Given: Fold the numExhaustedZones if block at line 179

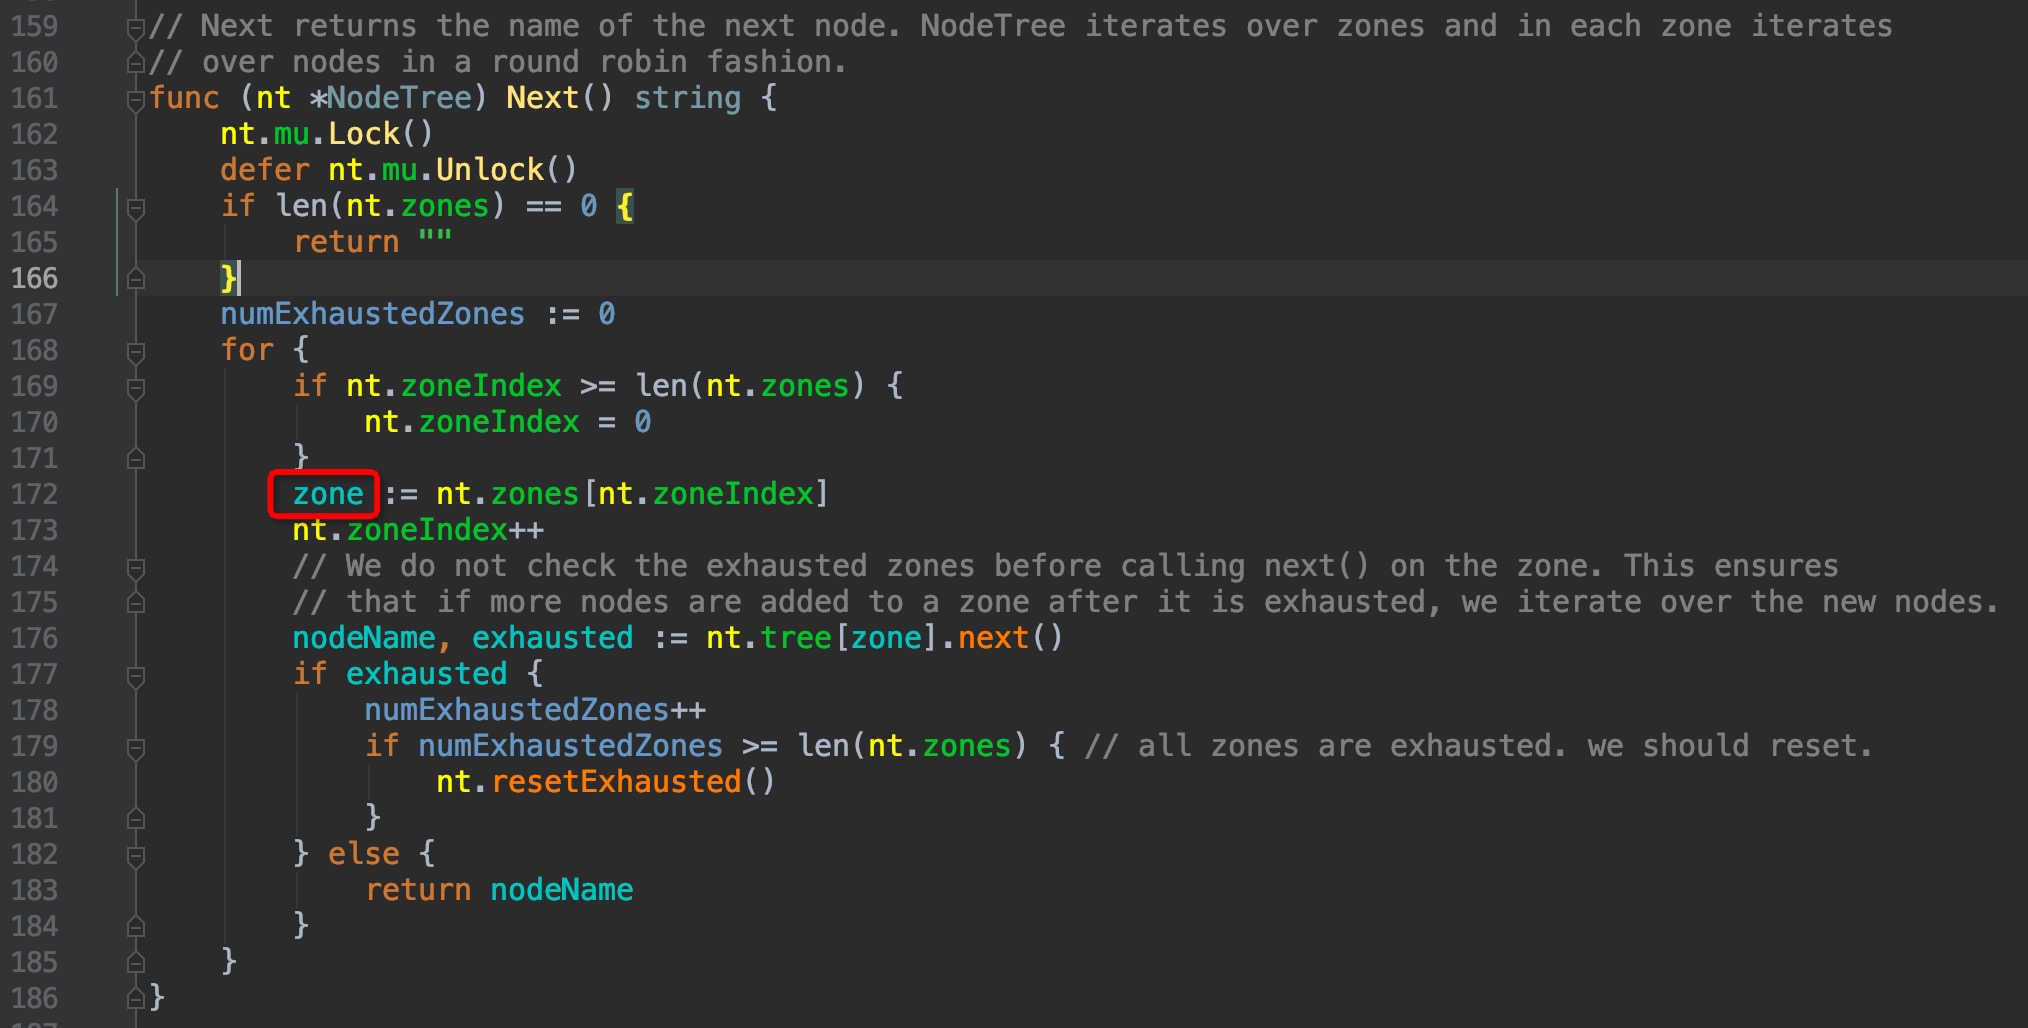Looking at the screenshot, I should pyautogui.click(x=136, y=747).
